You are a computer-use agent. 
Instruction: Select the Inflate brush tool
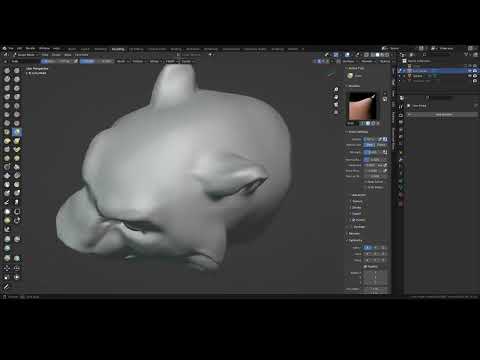(7, 97)
